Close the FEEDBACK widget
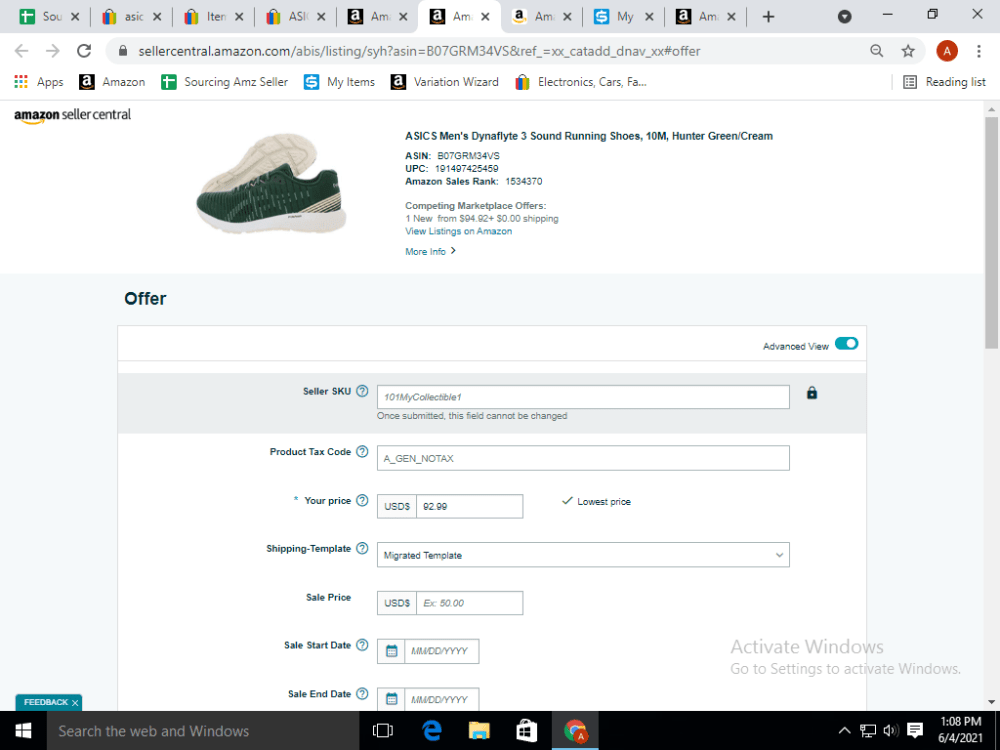The image size is (1000, 750). pyautogui.click(x=75, y=703)
